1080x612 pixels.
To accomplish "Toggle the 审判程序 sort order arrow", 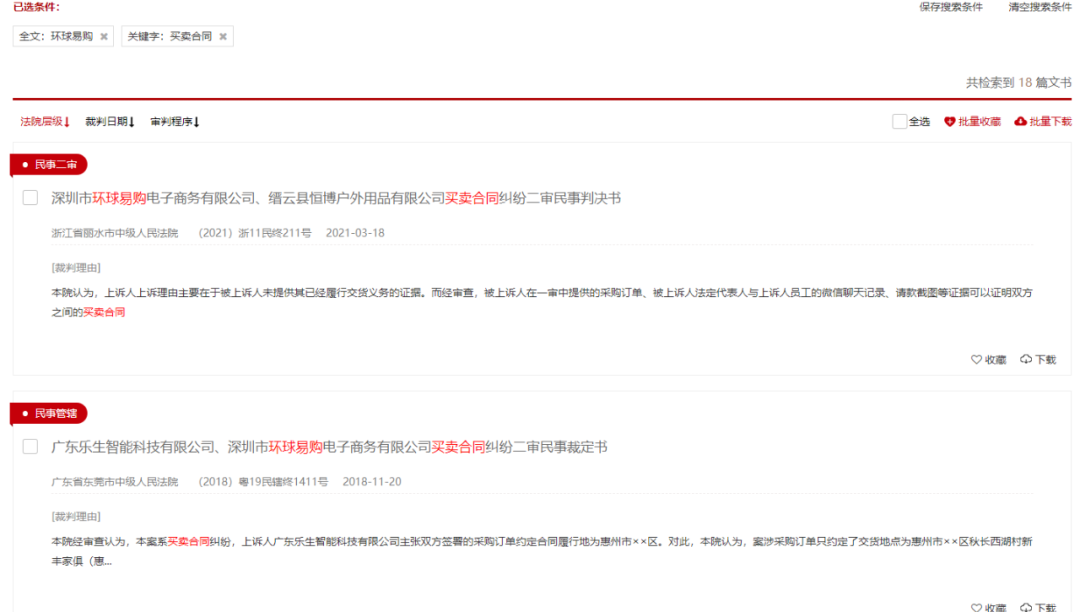I will (x=197, y=120).
